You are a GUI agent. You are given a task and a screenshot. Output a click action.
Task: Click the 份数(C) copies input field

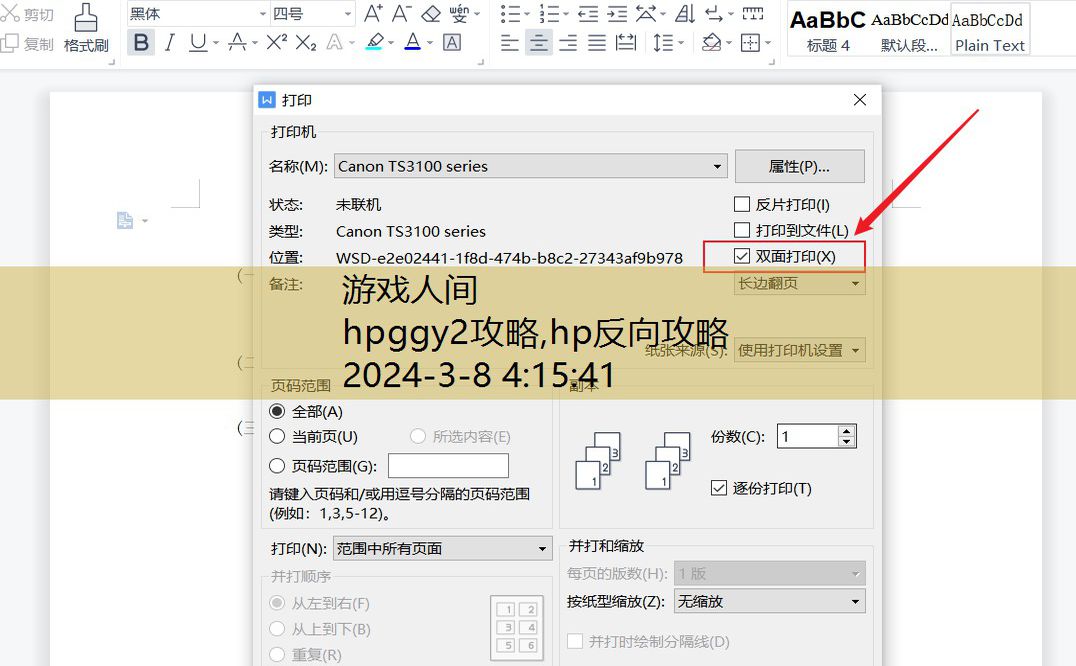(x=807, y=436)
